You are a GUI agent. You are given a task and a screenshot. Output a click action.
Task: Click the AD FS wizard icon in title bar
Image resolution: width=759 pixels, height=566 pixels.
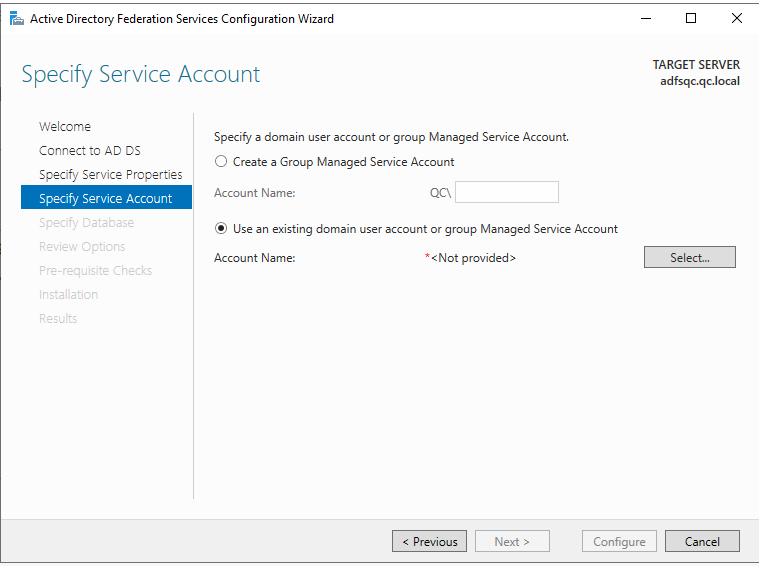pos(16,18)
